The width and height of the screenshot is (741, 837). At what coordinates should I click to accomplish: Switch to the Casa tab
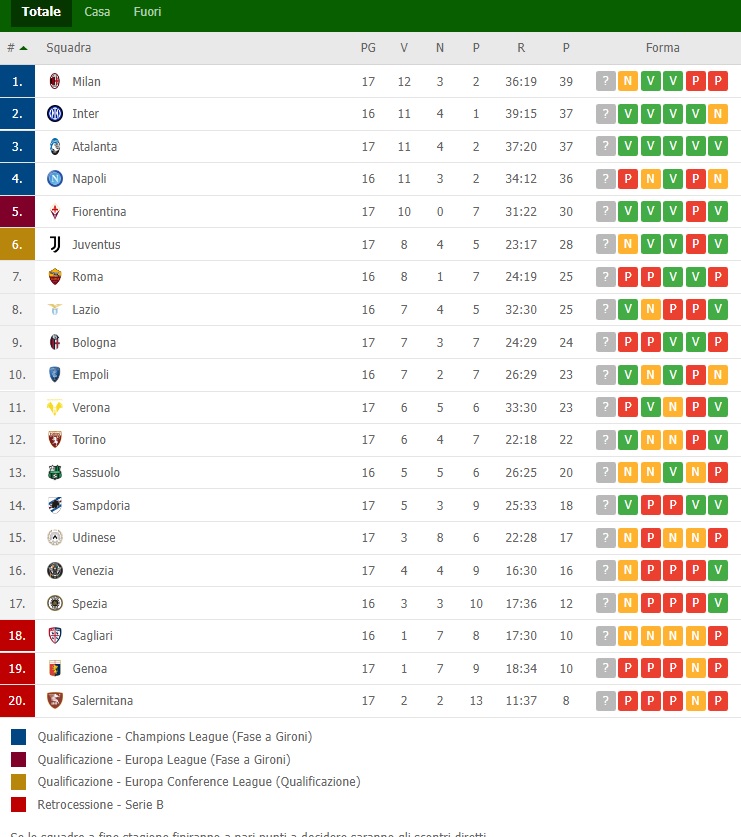97,12
